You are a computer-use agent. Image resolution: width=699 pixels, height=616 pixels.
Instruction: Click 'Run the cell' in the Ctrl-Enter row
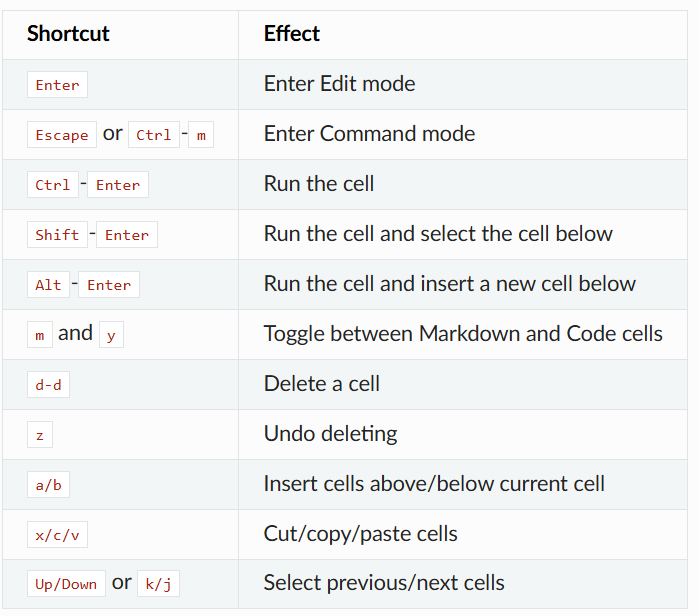click(x=319, y=184)
